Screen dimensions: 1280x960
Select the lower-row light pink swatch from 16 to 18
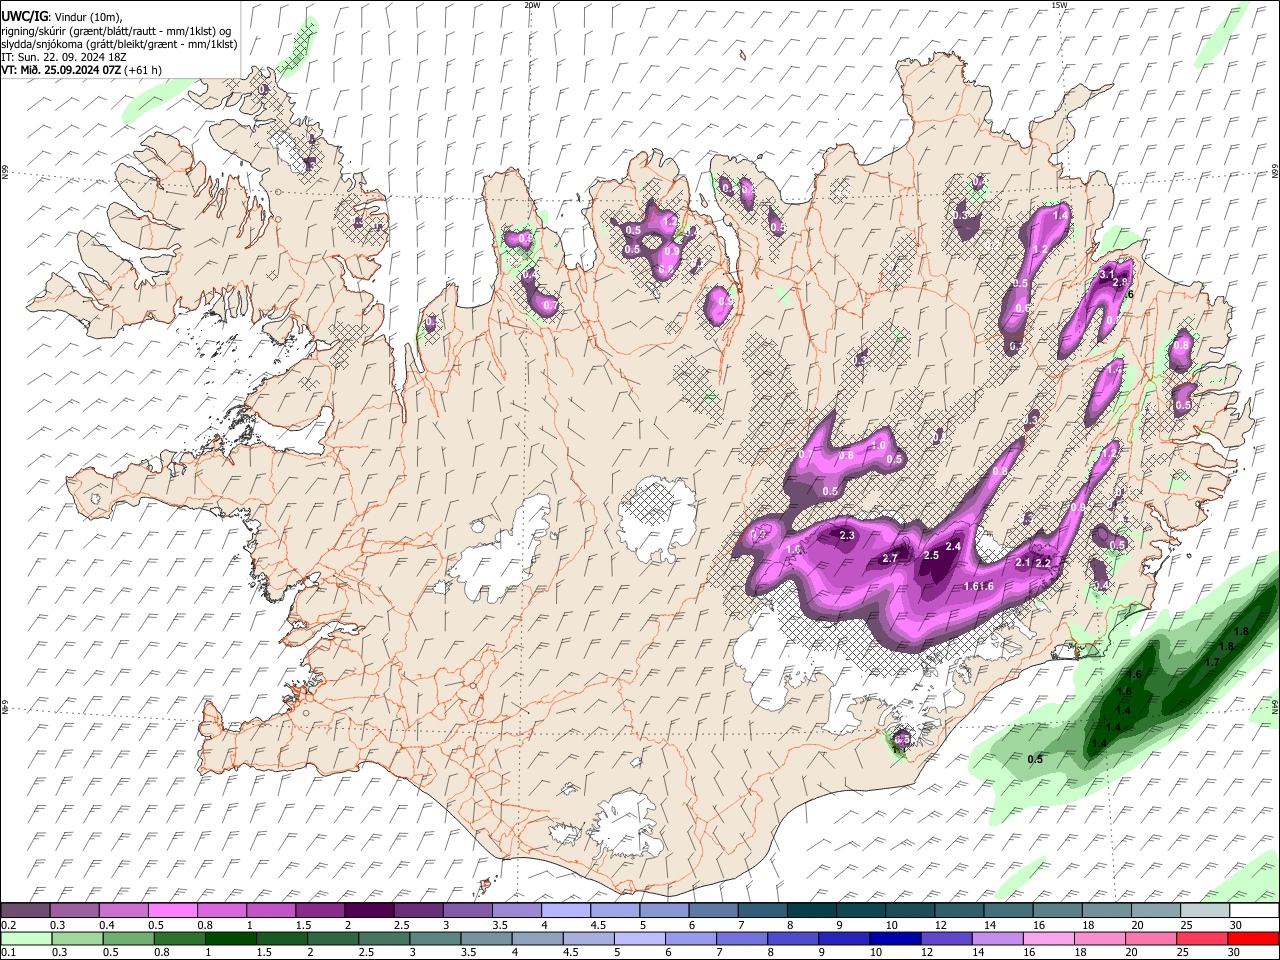(1047, 938)
